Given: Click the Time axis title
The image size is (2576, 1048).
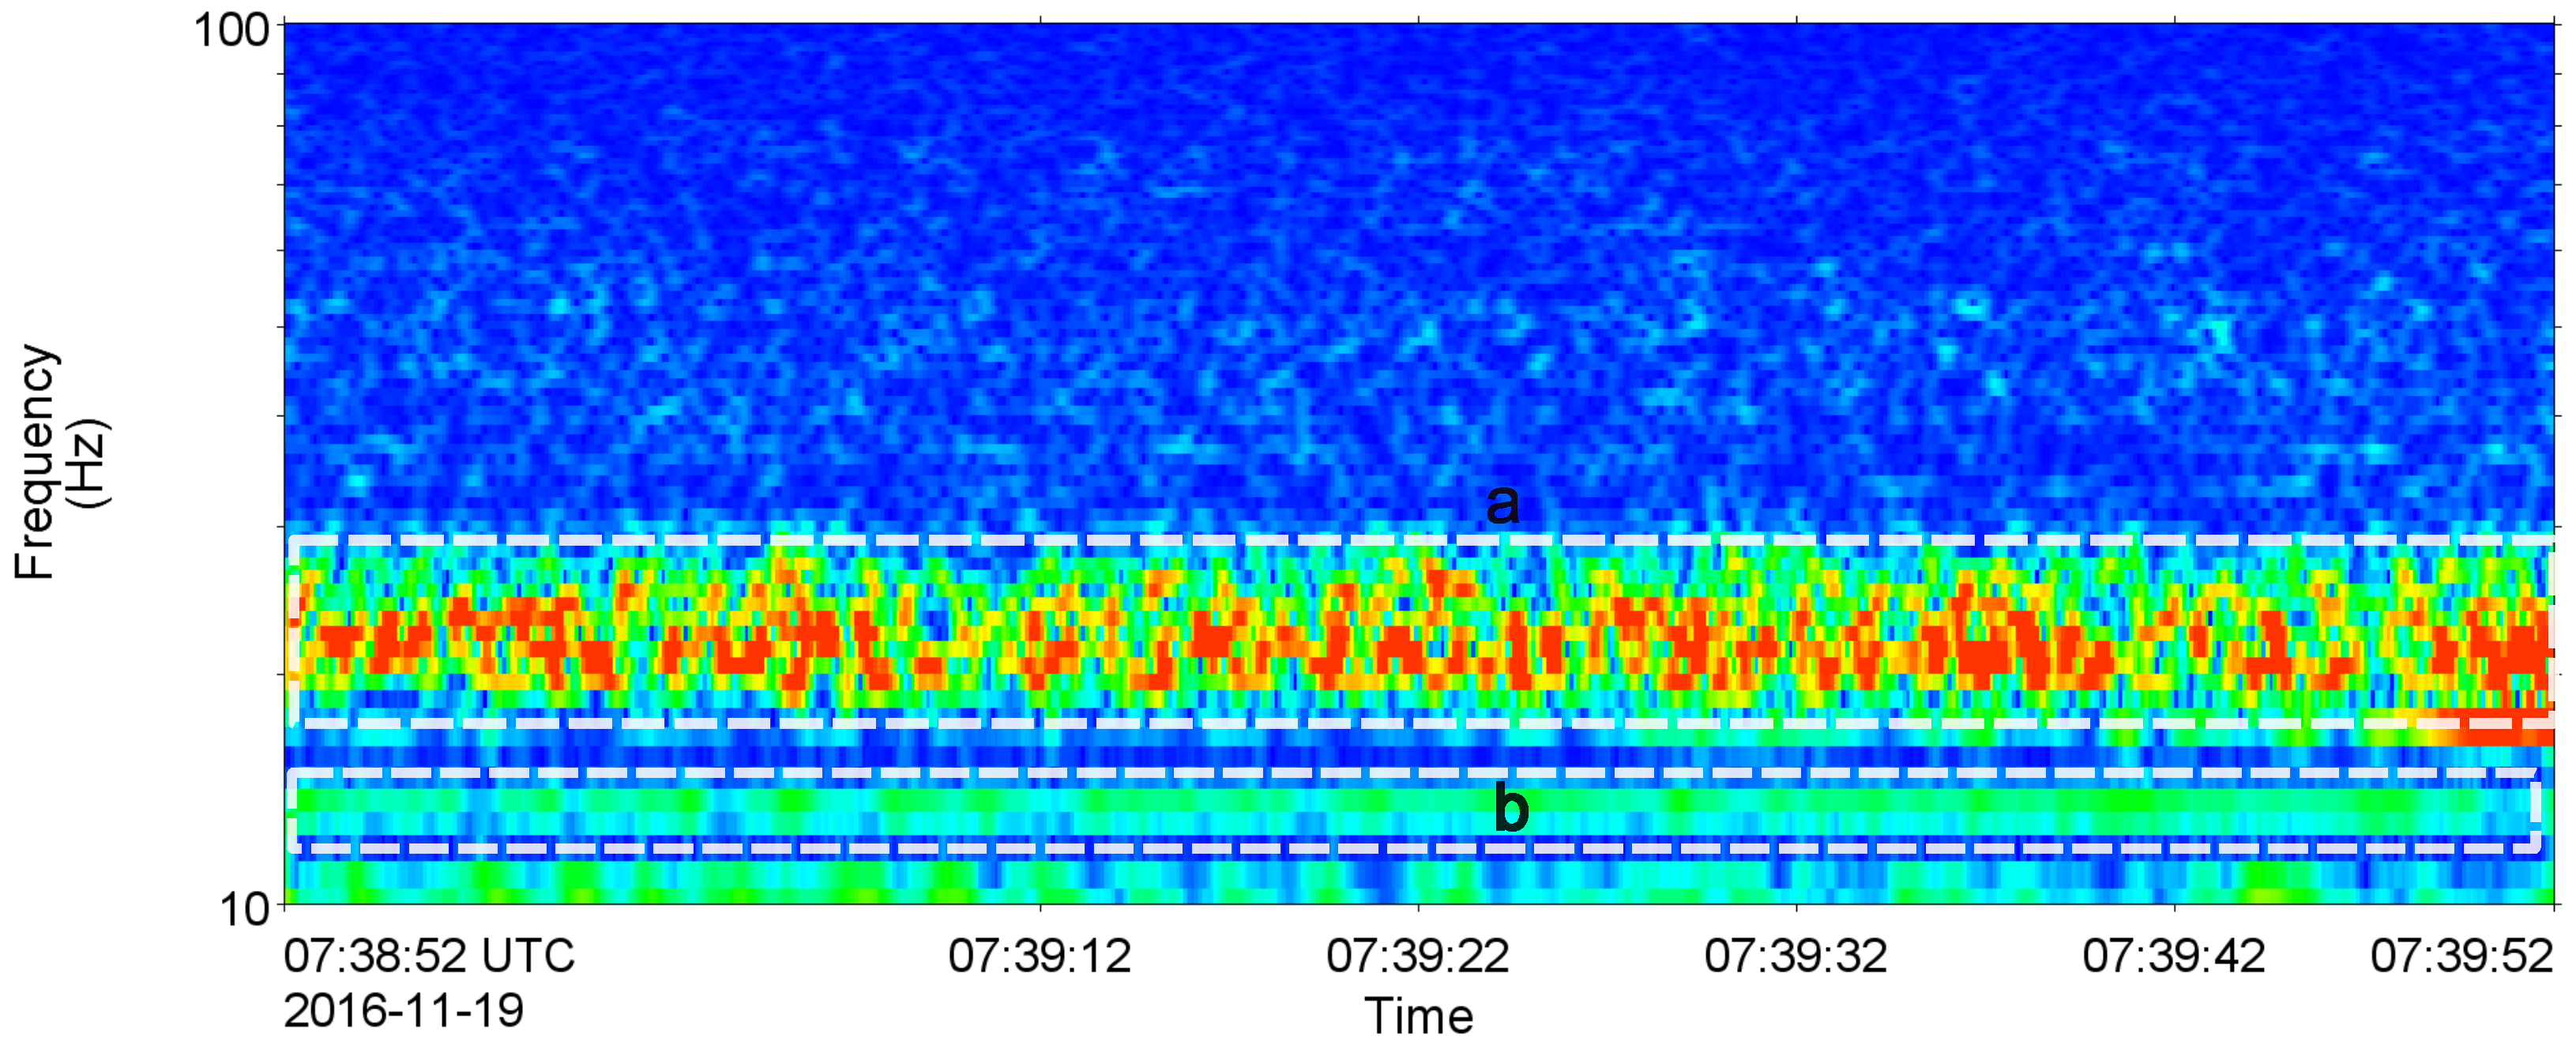Looking at the screenshot, I should coord(1419,1017).
